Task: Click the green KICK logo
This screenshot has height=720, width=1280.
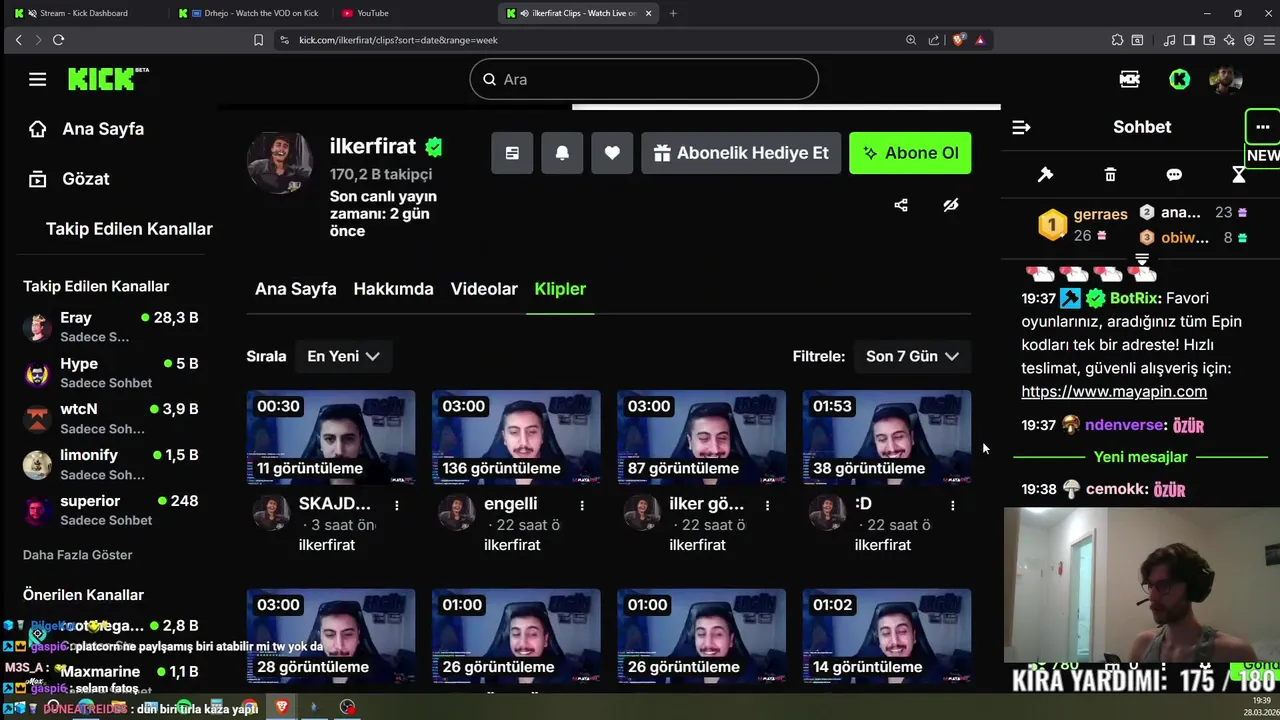Action: pyautogui.click(x=108, y=79)
